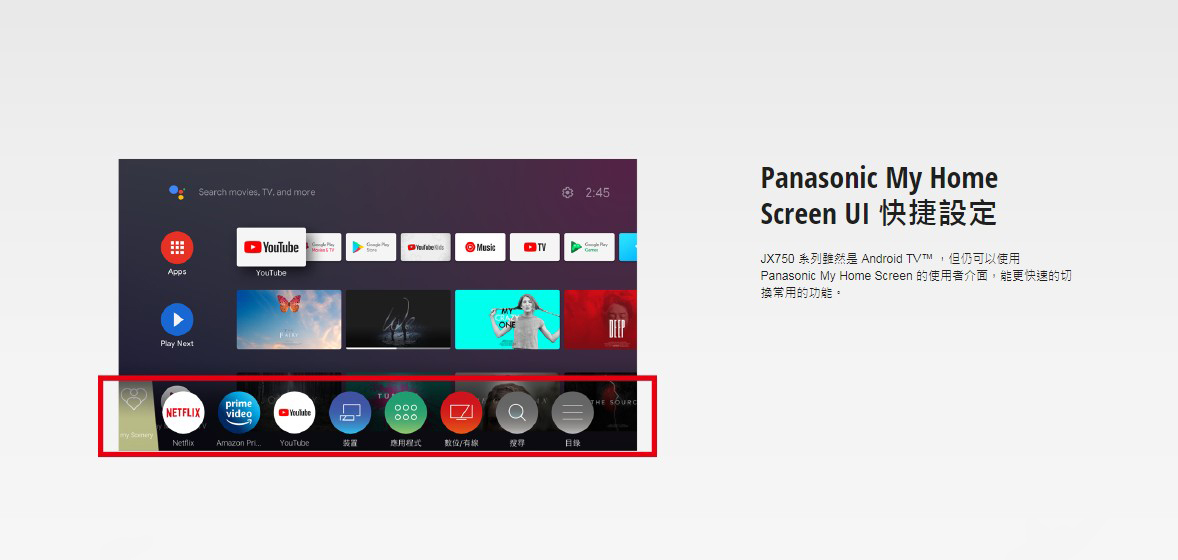Image resolution: width=1178 pixels, height=560 pixels.
Task: Select the blue 裝置 devices icon
Action: click(350, 413)
